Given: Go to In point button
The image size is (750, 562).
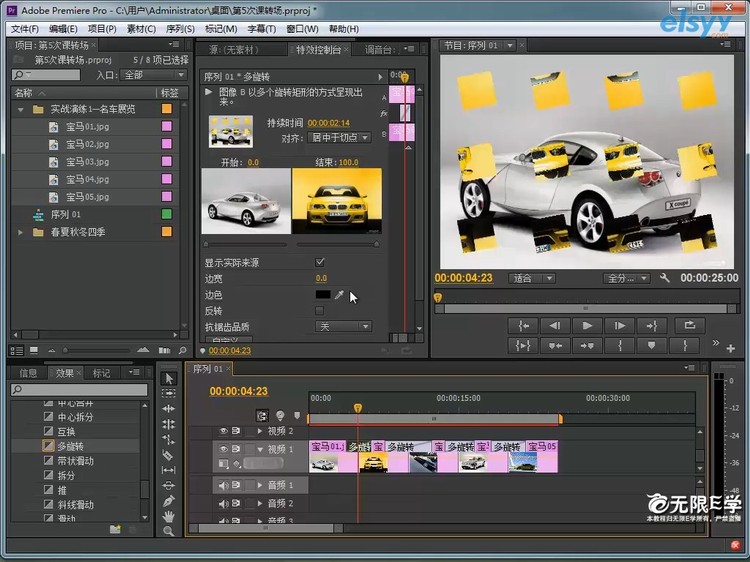Looking at the screenshot, I should (523, 326).
